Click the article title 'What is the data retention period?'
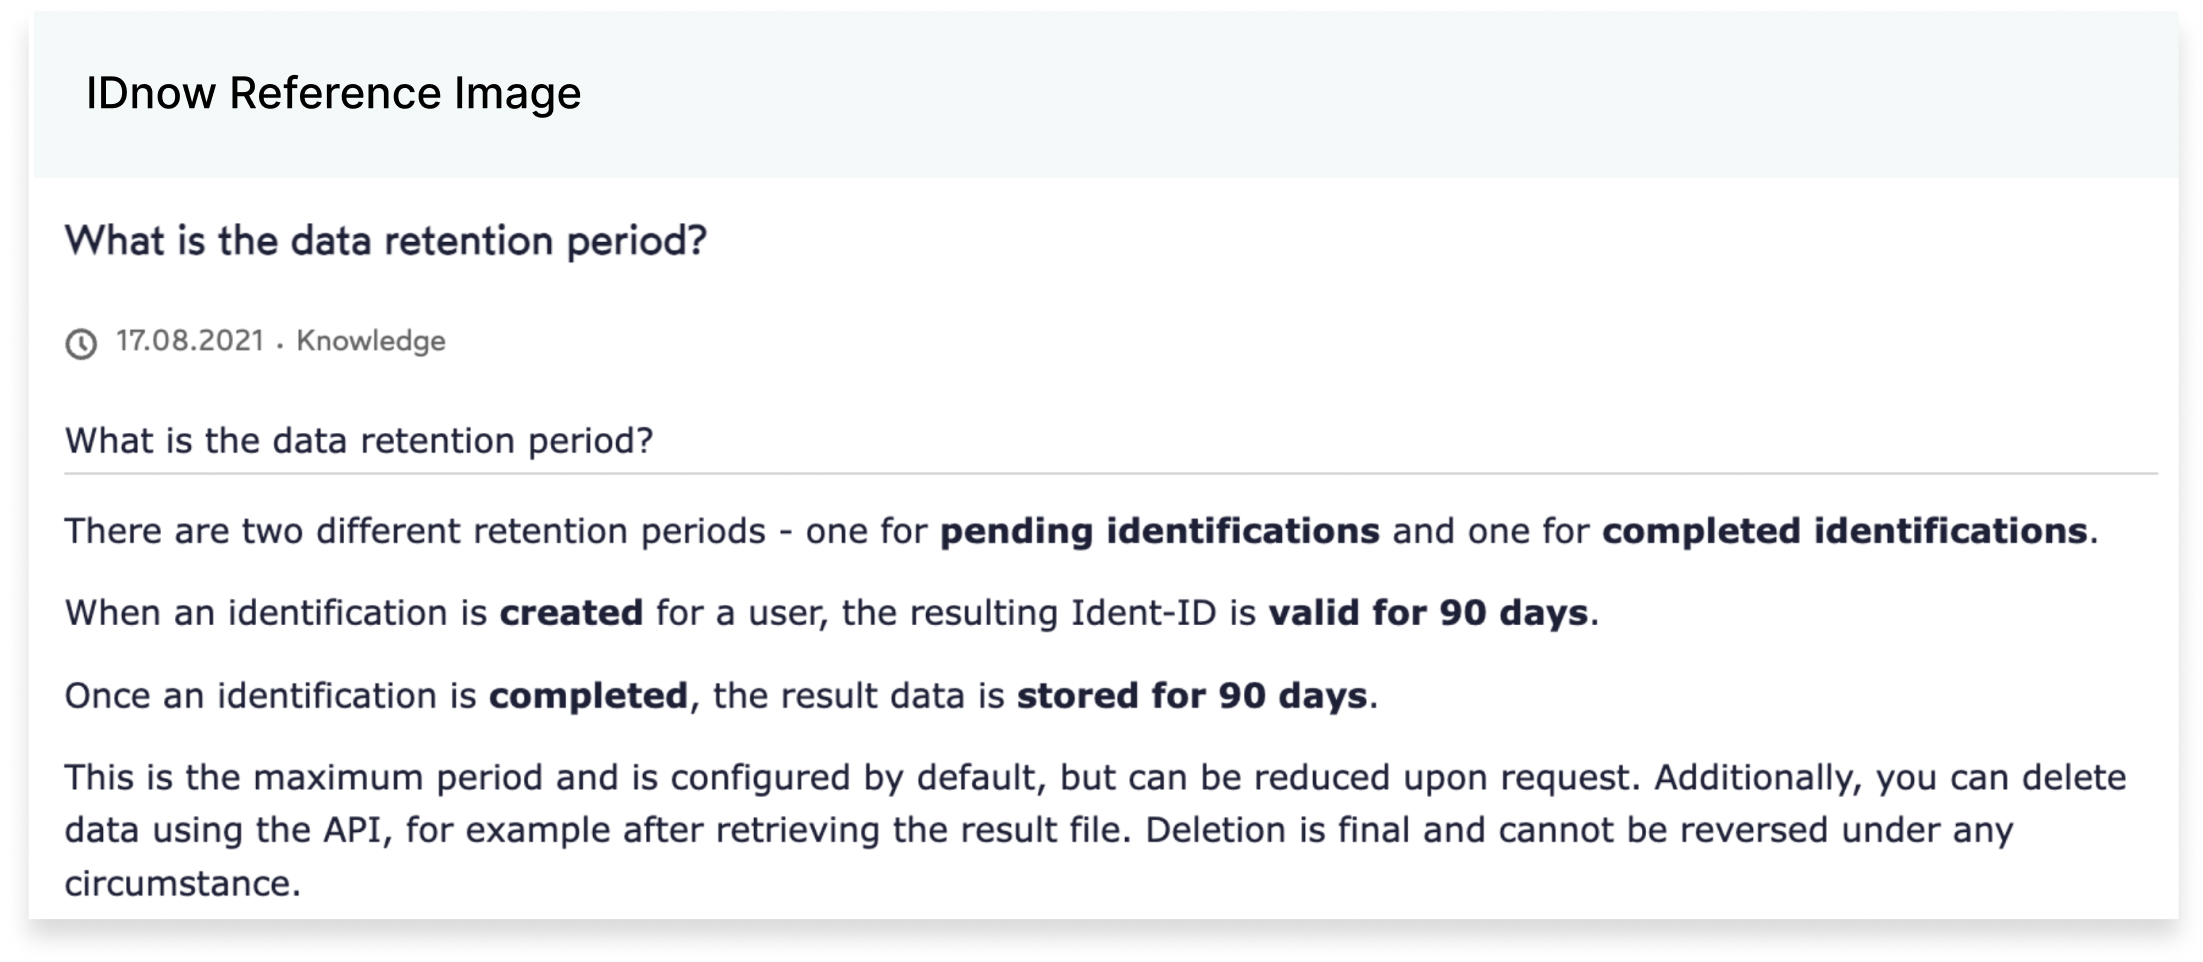2203x962 pixels. (386, 241)
